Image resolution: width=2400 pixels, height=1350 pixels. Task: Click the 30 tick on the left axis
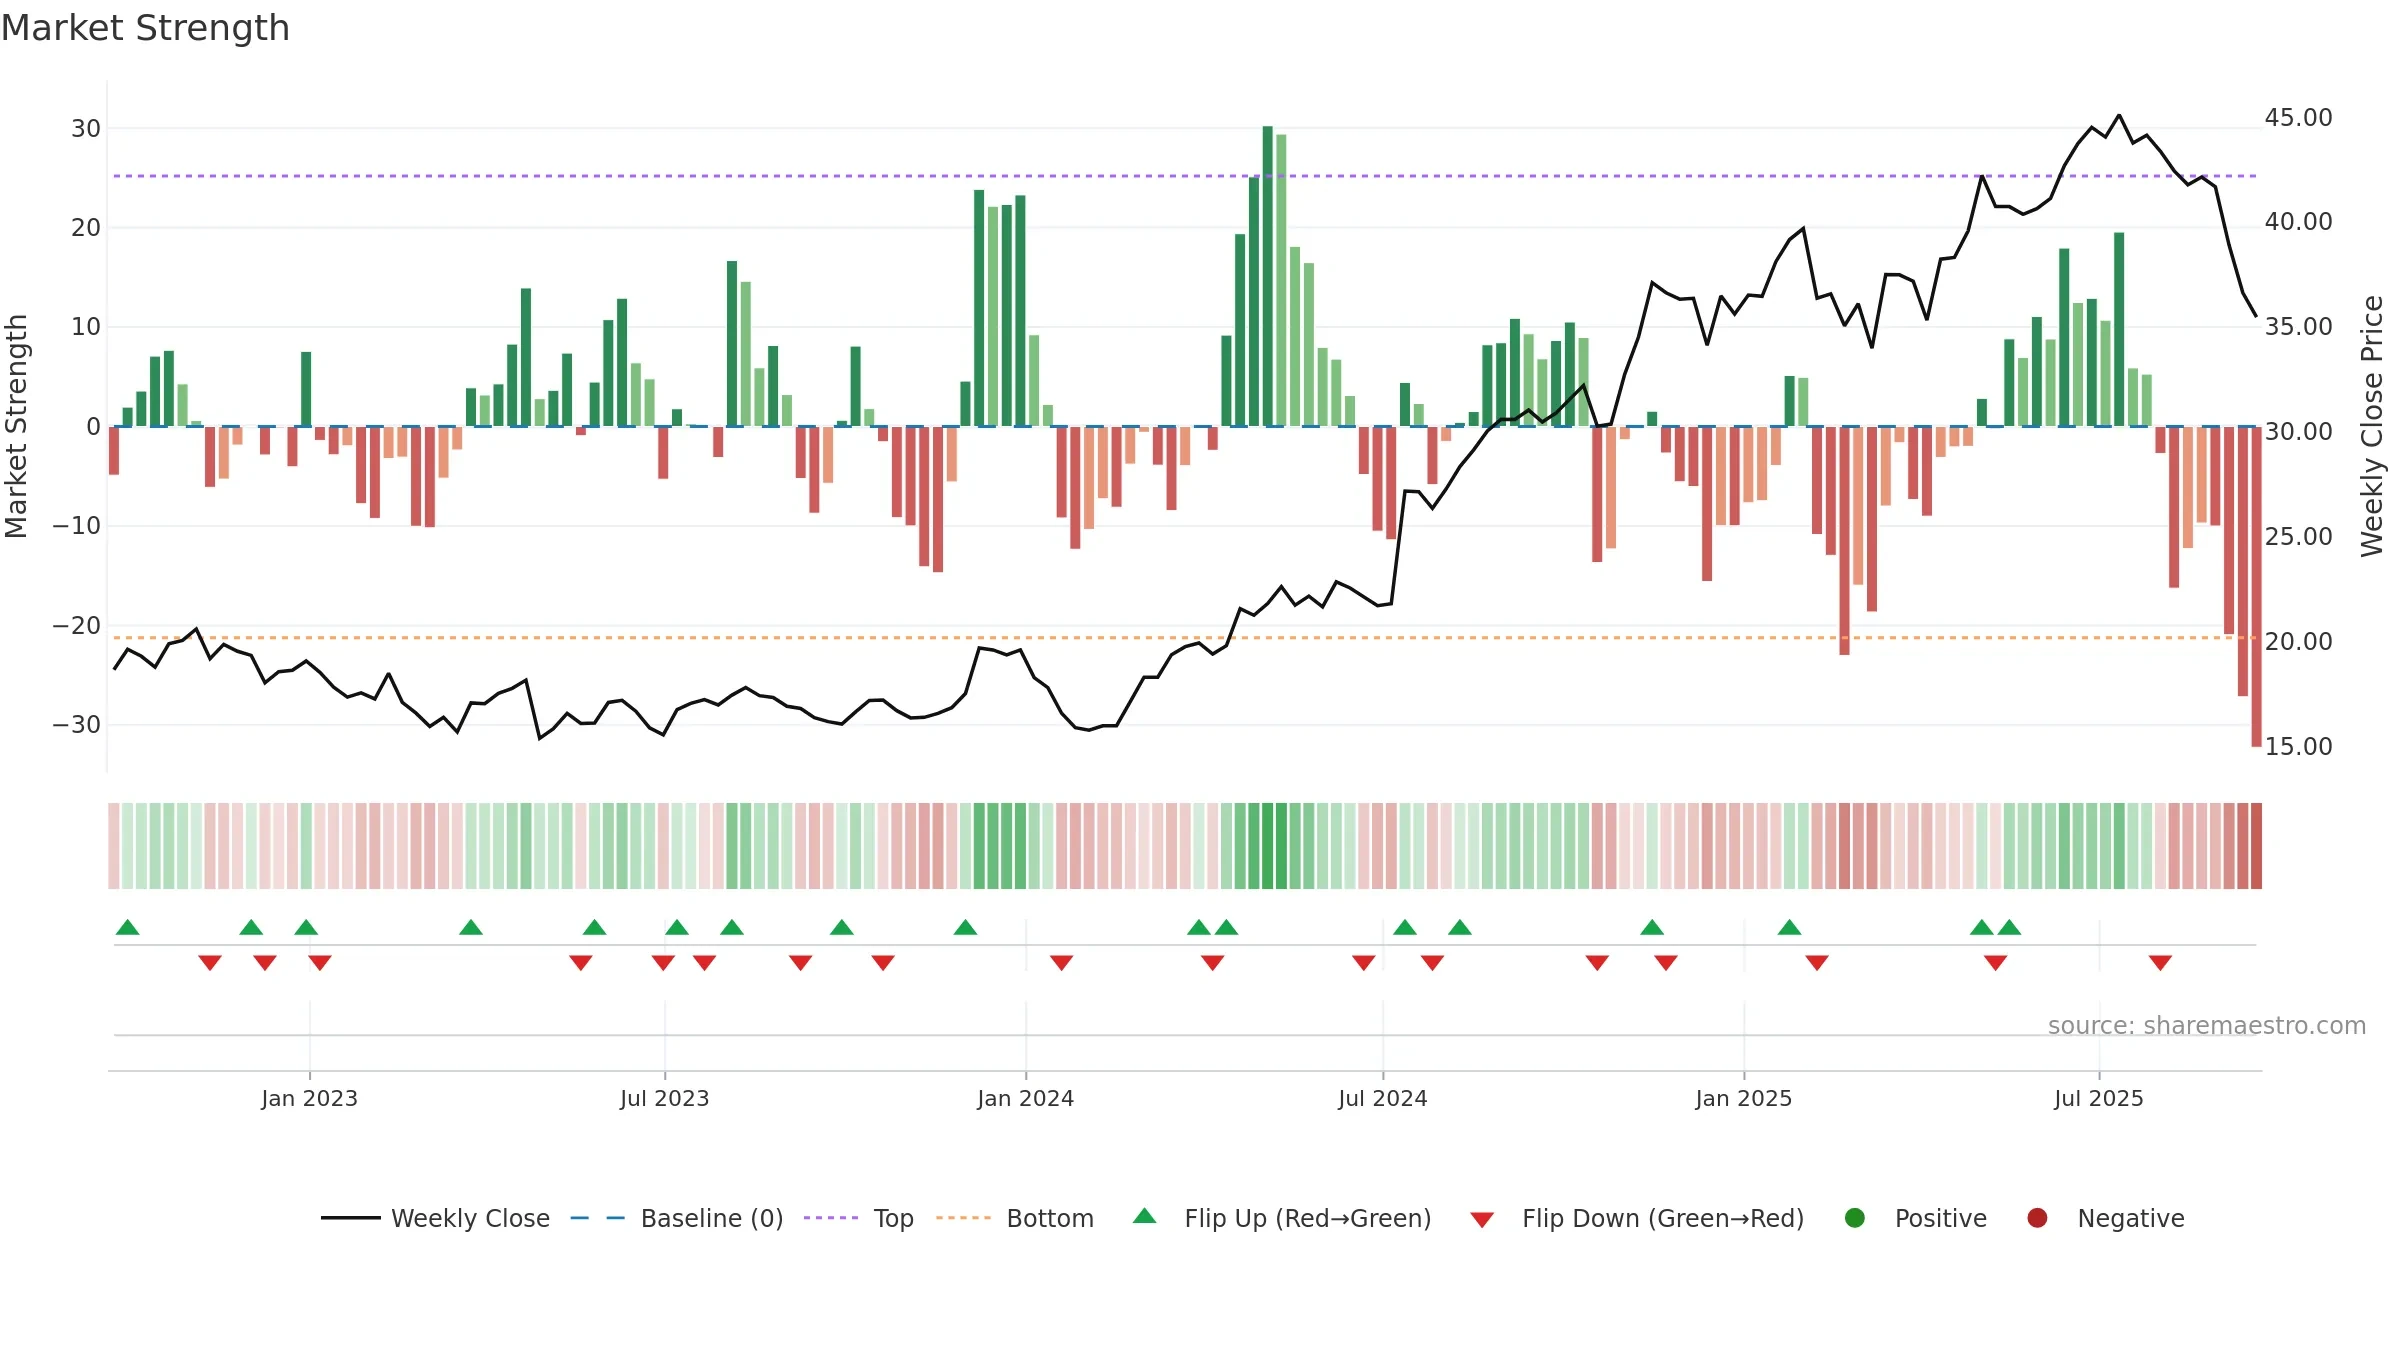[x=86, y=128]
